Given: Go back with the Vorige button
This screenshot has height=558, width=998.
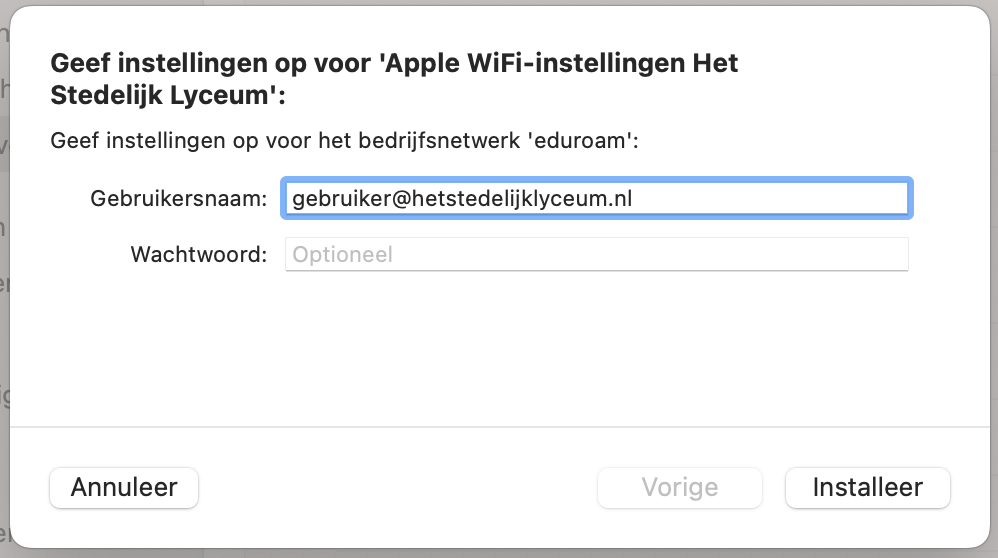Looking at the screenshot, I should [679, 488].
